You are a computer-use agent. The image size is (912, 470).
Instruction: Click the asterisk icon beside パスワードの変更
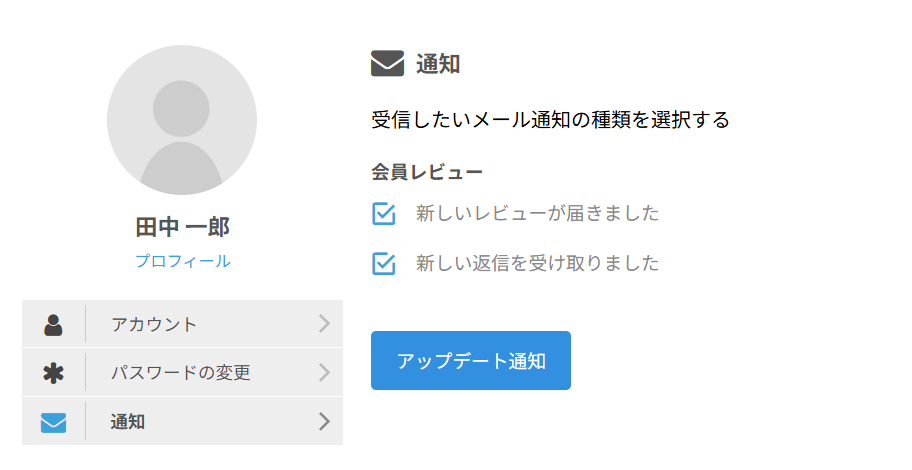click(53, 373)
